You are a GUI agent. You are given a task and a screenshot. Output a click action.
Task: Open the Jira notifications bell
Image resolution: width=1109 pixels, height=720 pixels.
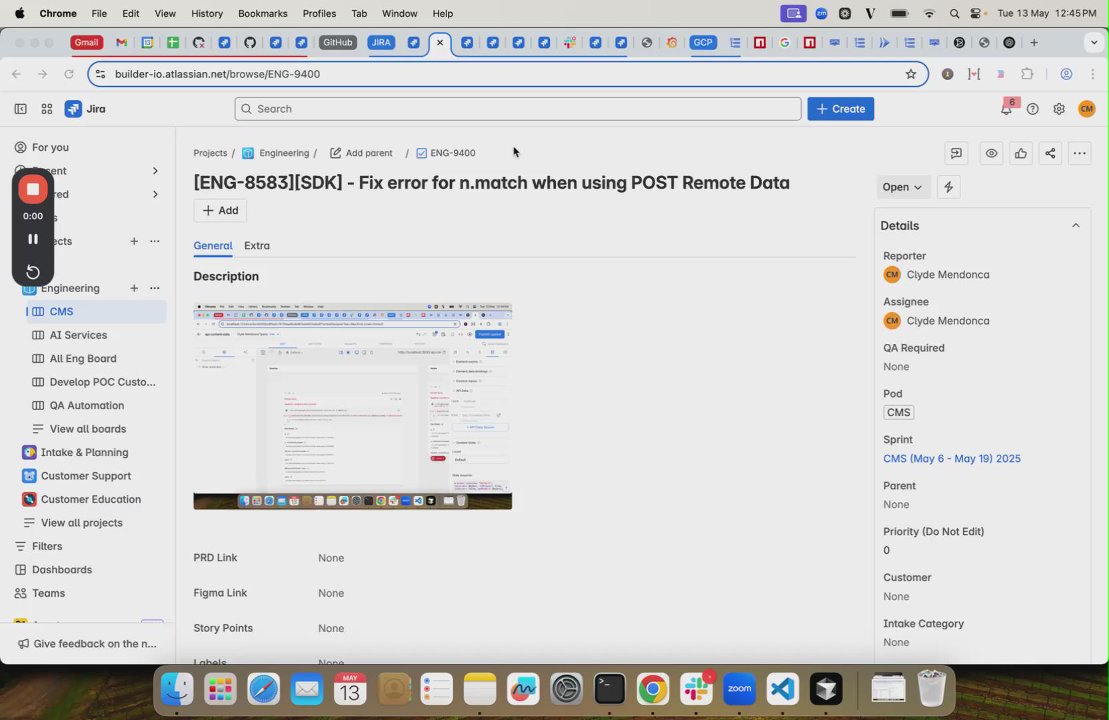tap(1006, 109)
